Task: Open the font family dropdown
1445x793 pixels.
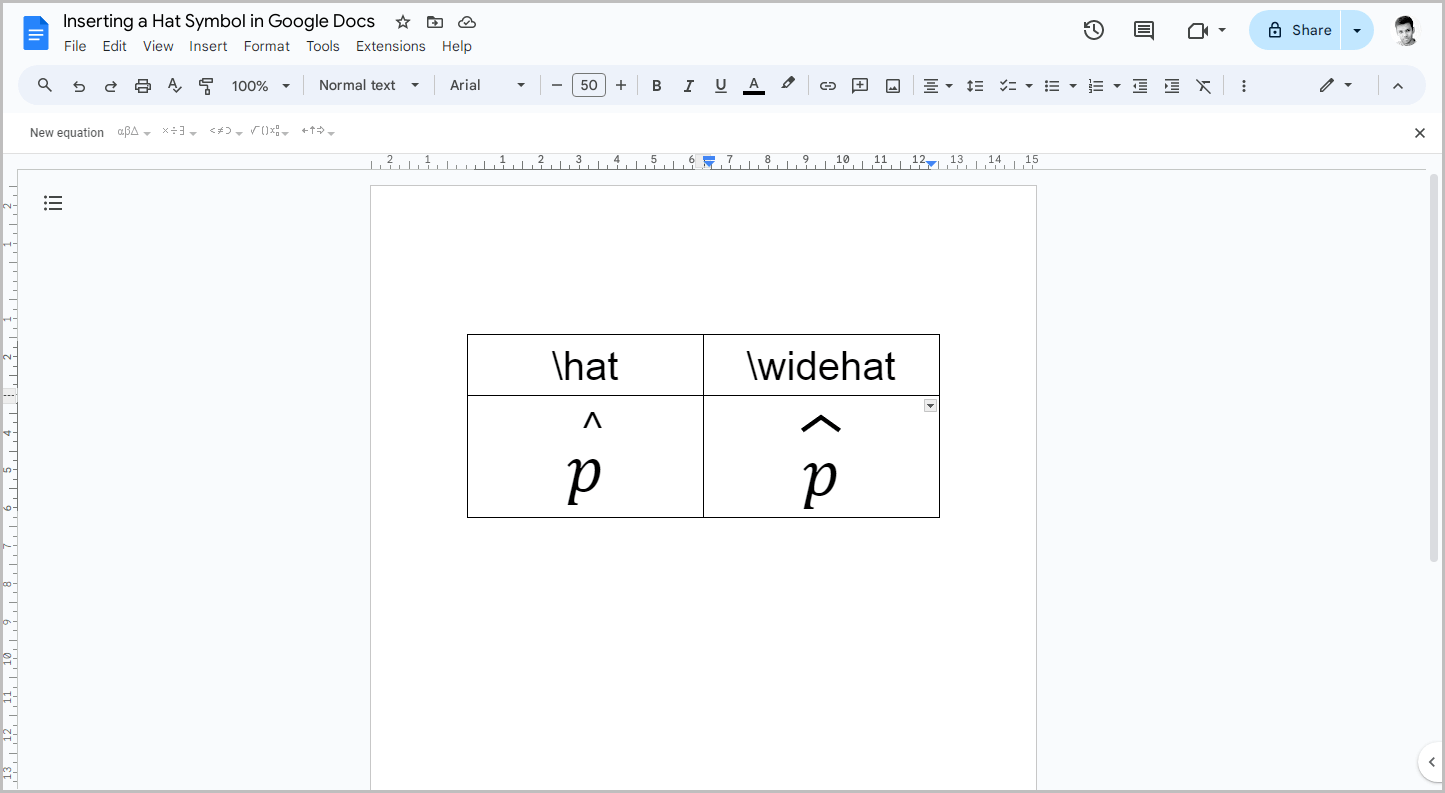Action: 487,85
